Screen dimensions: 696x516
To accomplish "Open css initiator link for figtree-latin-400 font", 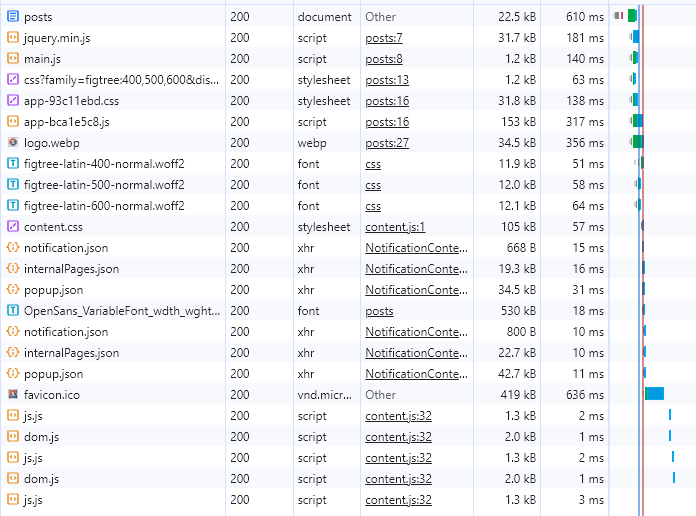I will 373,164.
